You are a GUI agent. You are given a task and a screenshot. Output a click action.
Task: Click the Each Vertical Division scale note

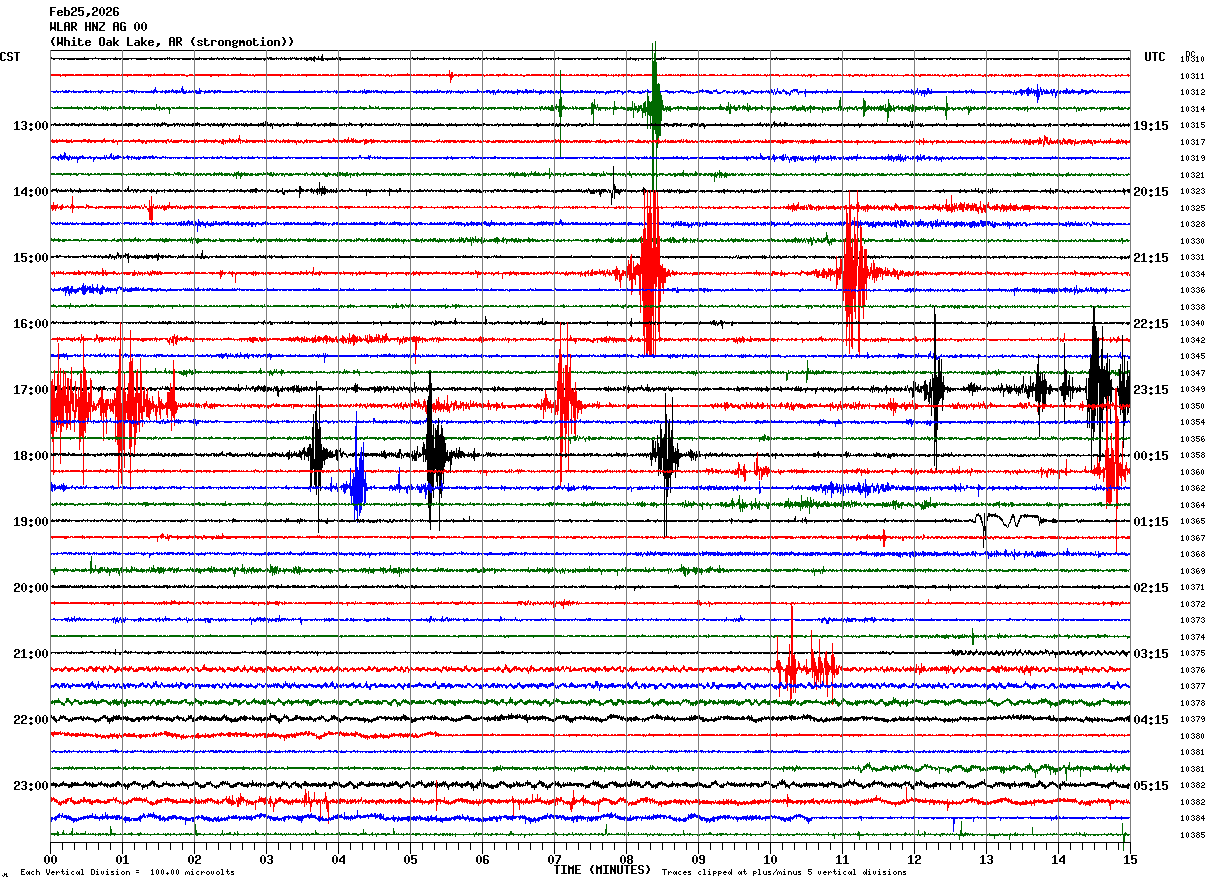click(128, 872)
